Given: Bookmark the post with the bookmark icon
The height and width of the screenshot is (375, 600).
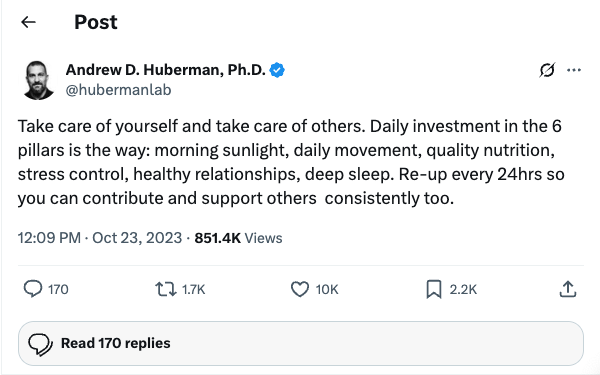Looking at the screenshot, I should click(x=434, y=289).
